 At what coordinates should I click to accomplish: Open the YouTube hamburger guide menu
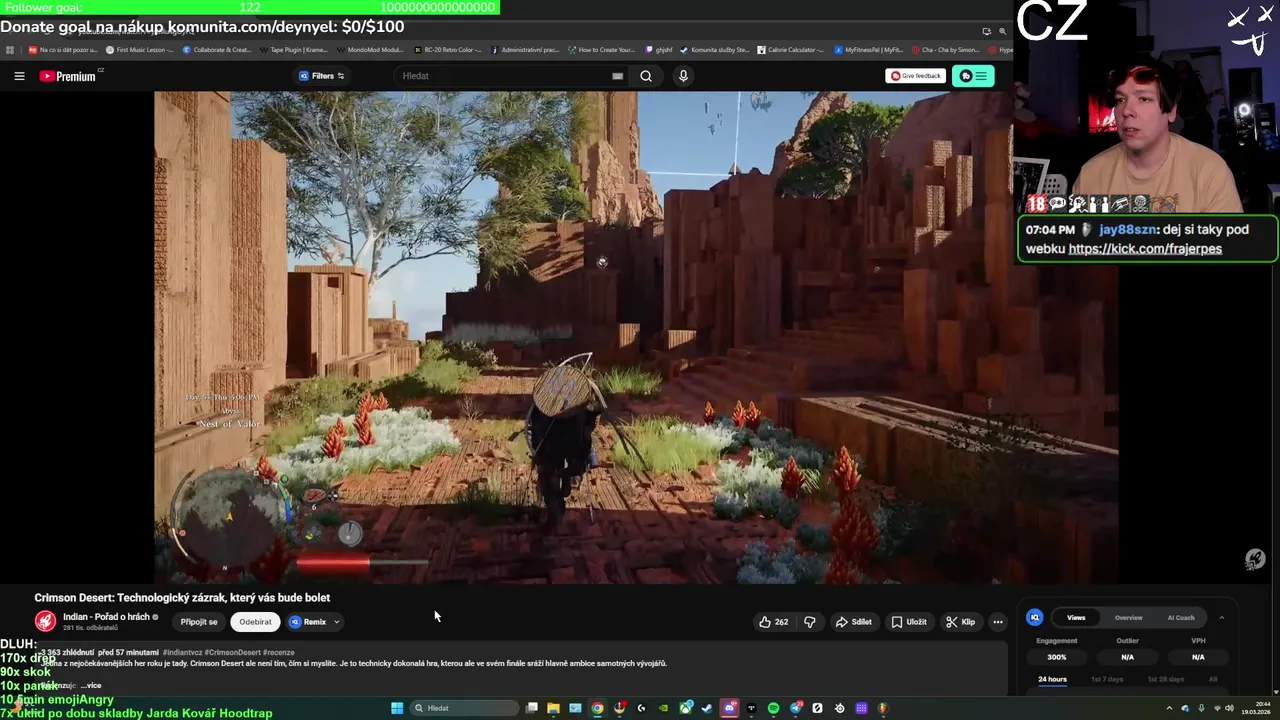point(19,76)
